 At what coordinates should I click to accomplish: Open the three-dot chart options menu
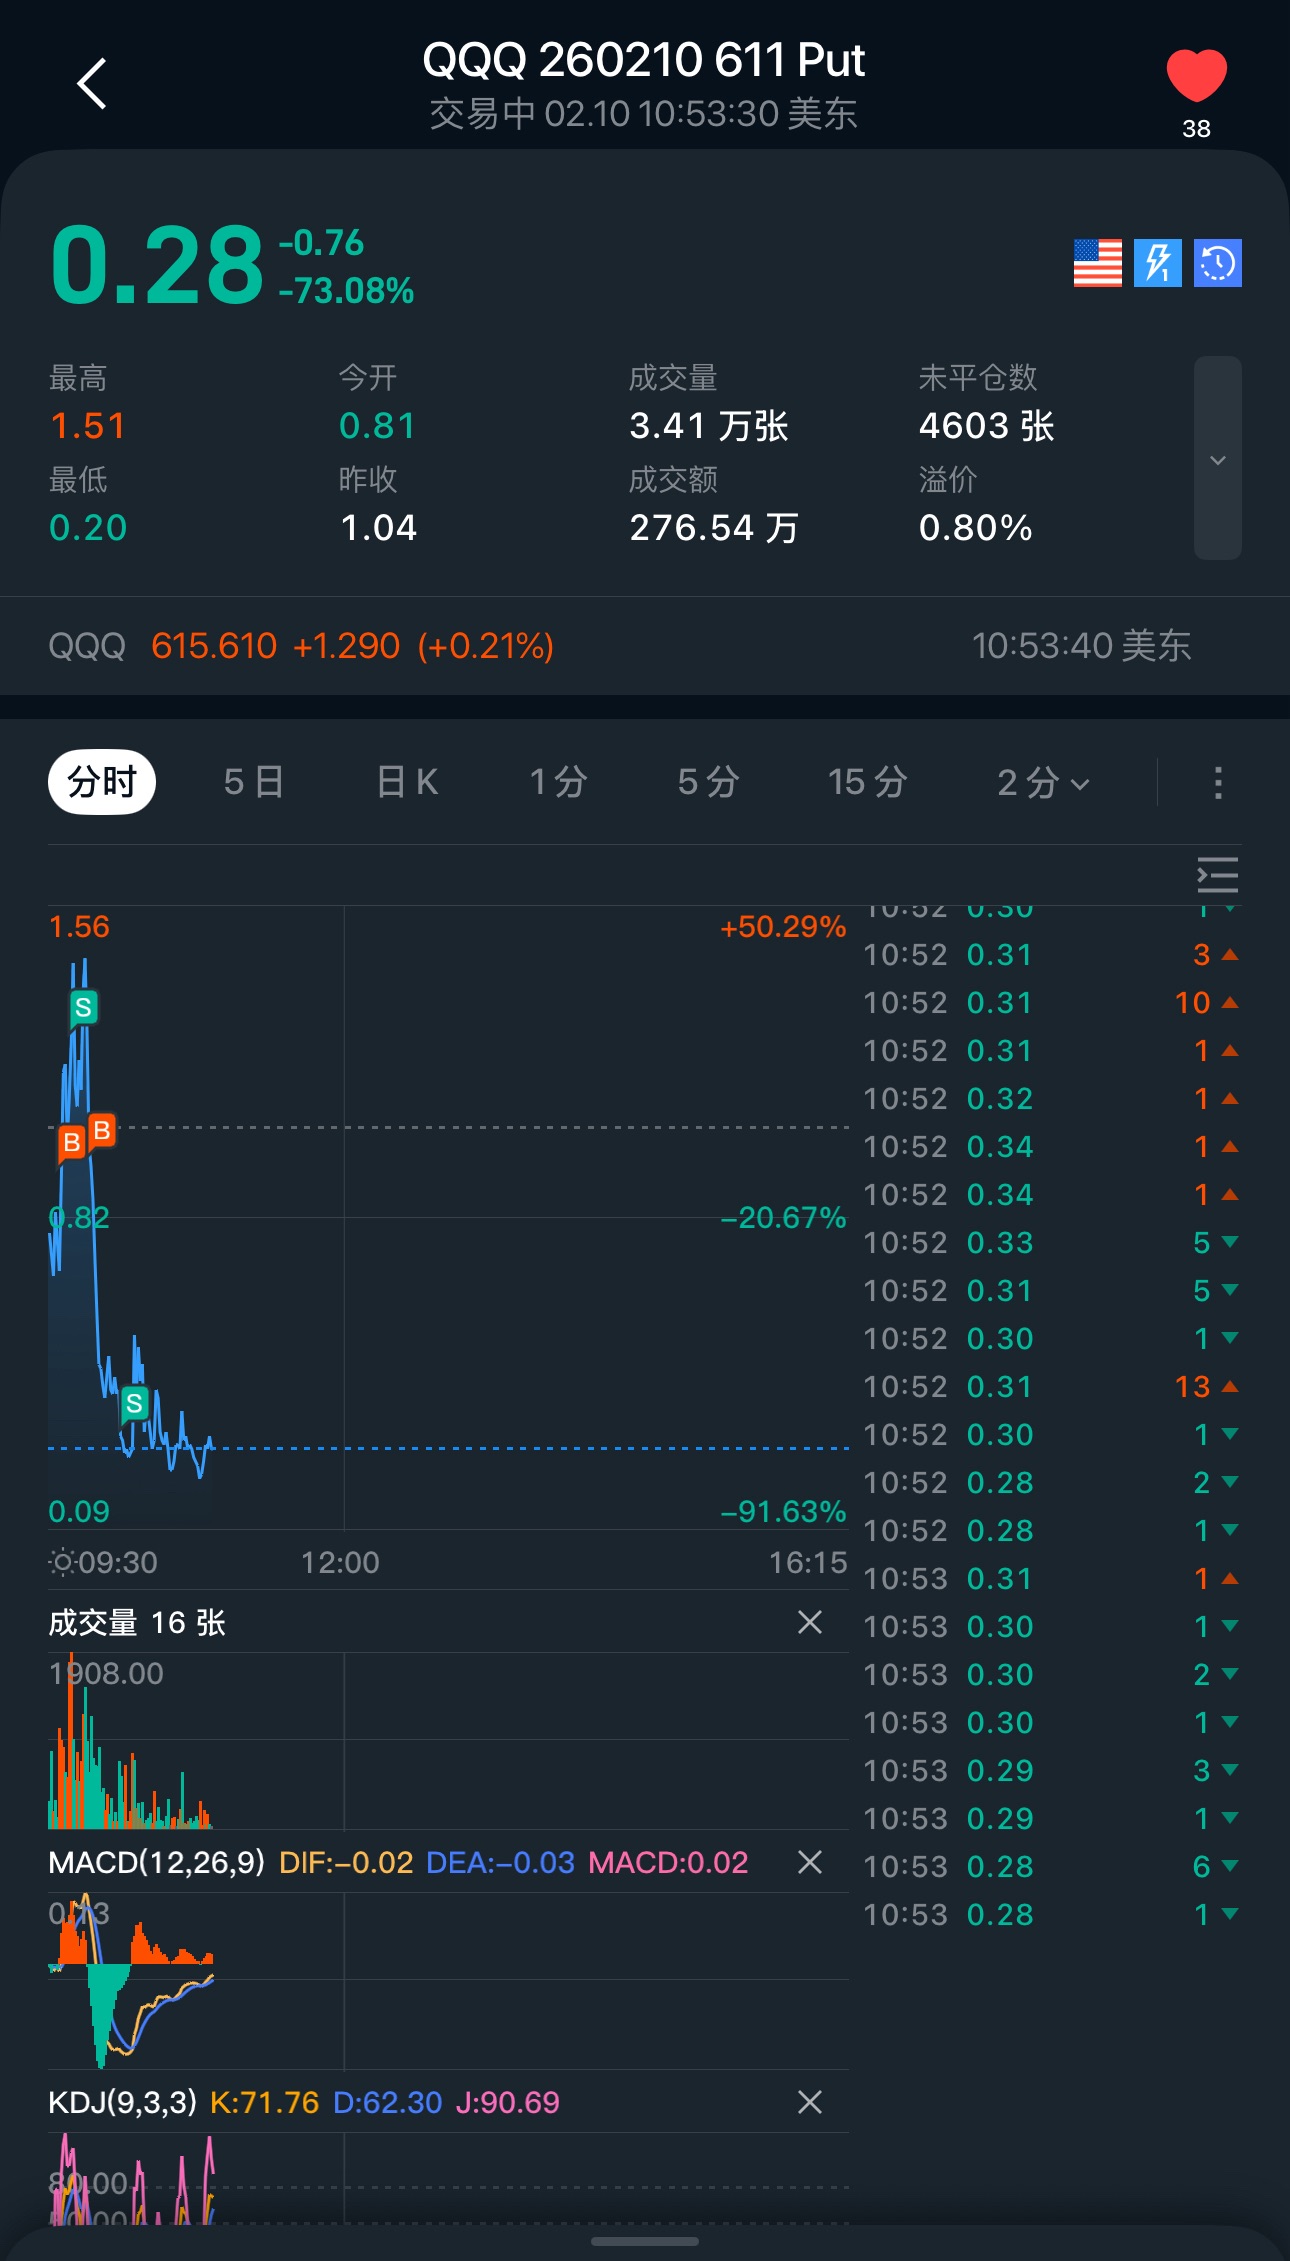1217,782
